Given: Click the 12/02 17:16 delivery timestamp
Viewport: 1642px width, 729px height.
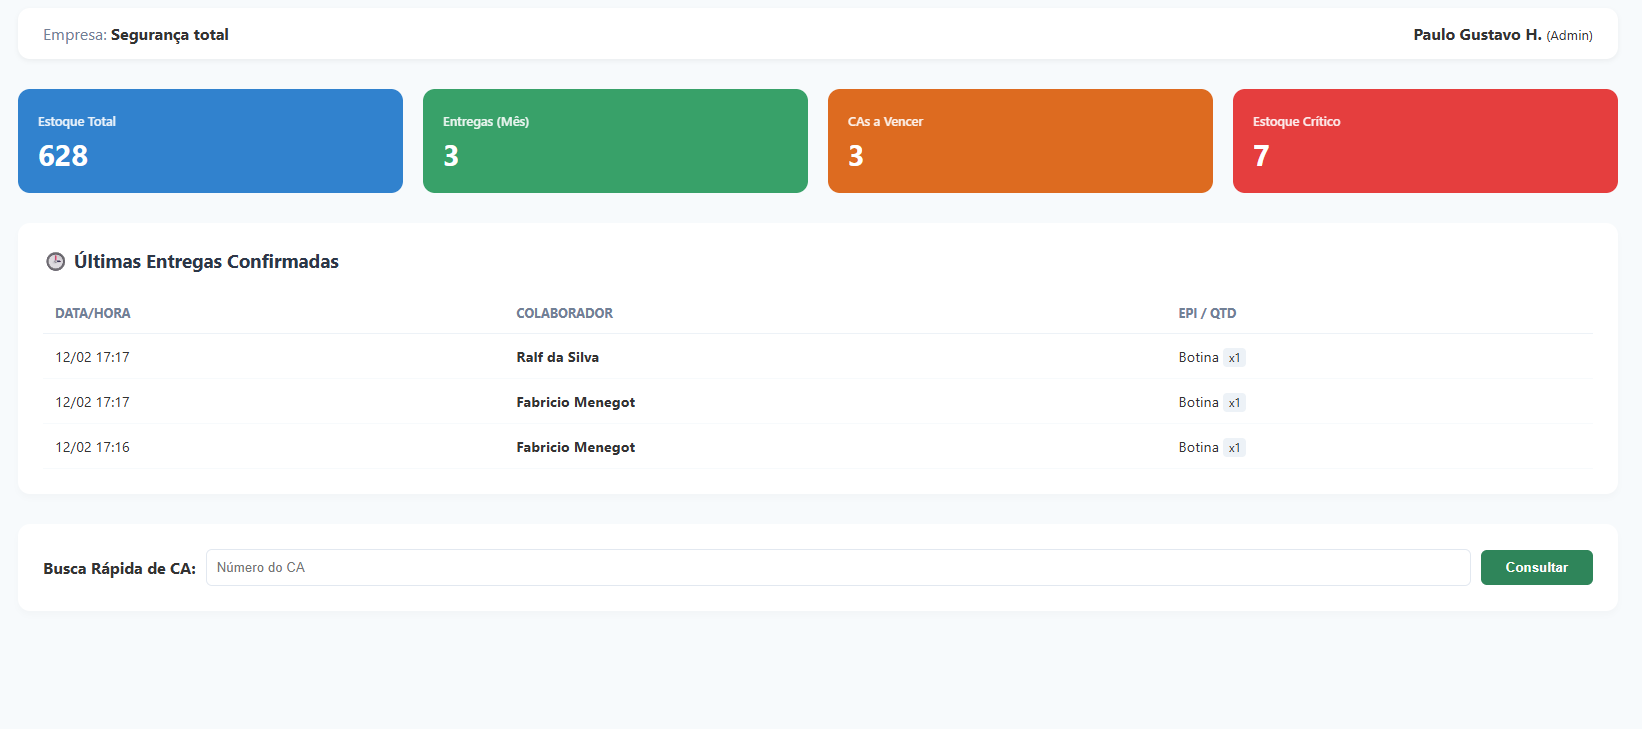Looking at the screenshot, I should point(92,447).
